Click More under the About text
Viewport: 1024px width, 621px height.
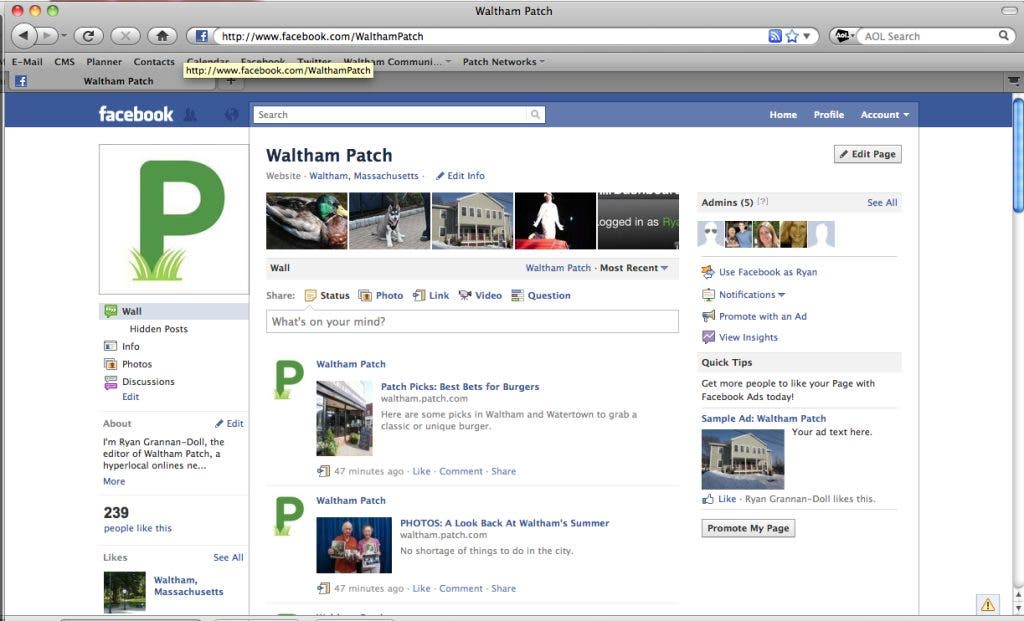click(x=114, y=481)
